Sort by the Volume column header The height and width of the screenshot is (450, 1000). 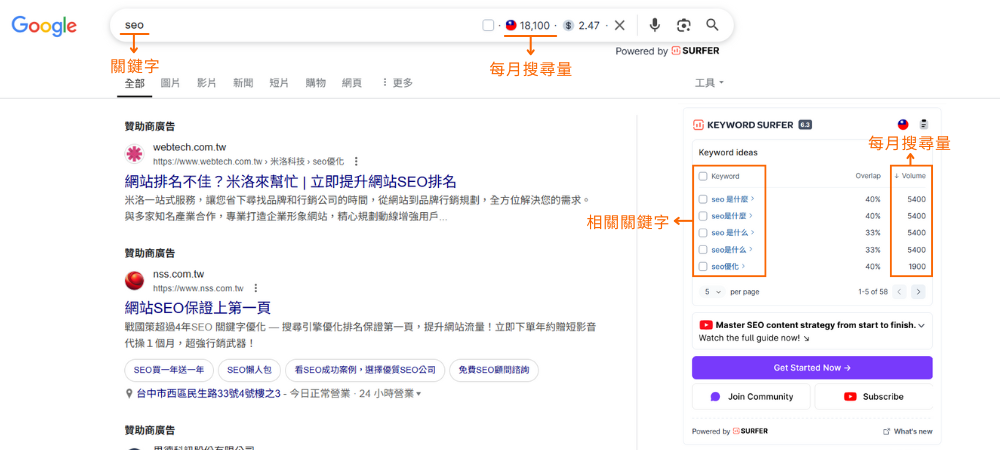coord(910,176)
